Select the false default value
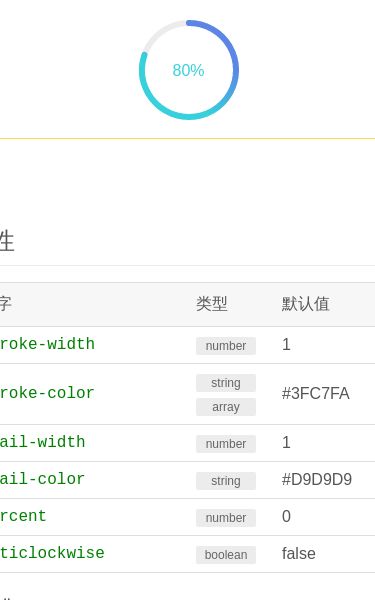 (x=299, y=554)
